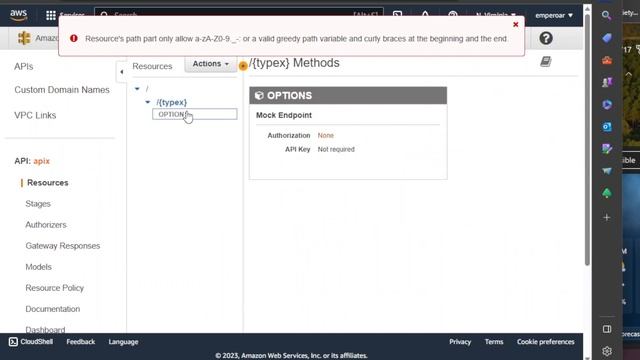
Task: Open the documentation book icon
Action: click(x=546, y=61)
